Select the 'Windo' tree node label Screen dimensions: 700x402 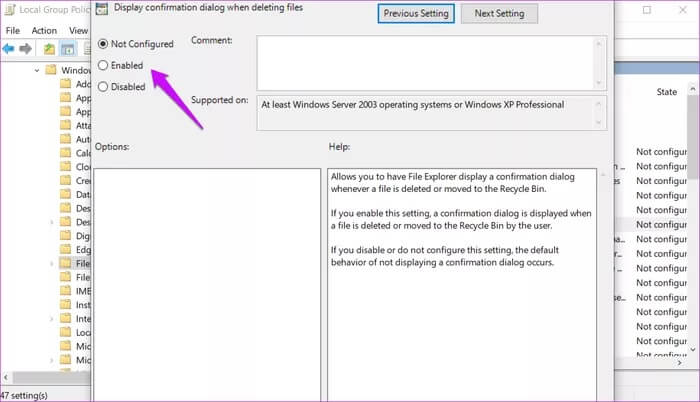(x=76, y=70)
